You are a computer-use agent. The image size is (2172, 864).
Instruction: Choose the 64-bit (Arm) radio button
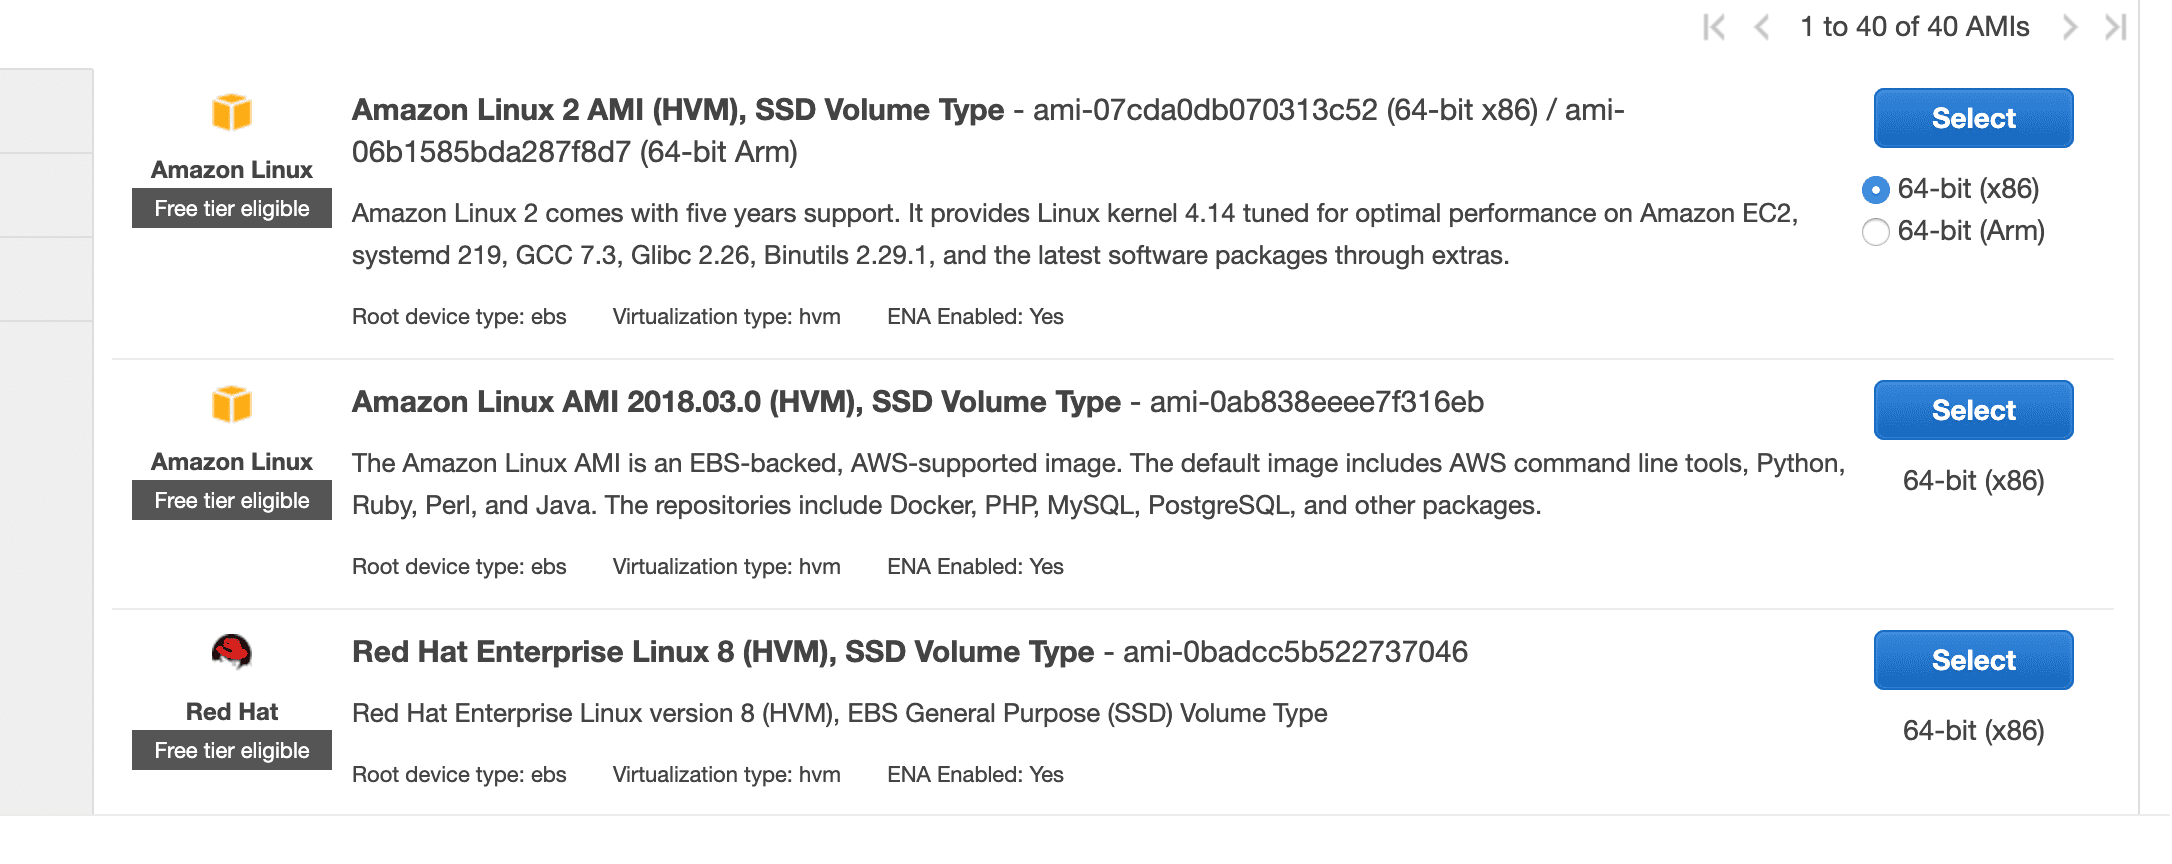(1876, 232)
